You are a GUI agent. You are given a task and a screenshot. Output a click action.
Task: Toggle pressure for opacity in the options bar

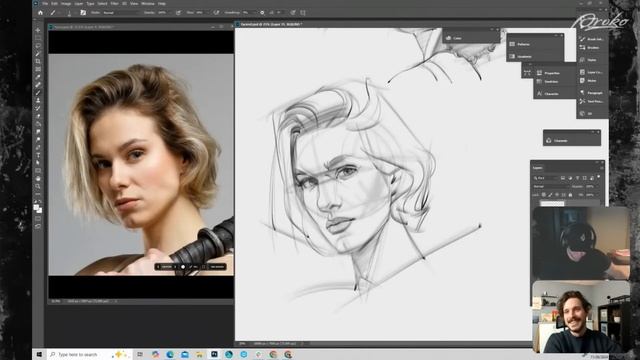(x=178, y=13)
